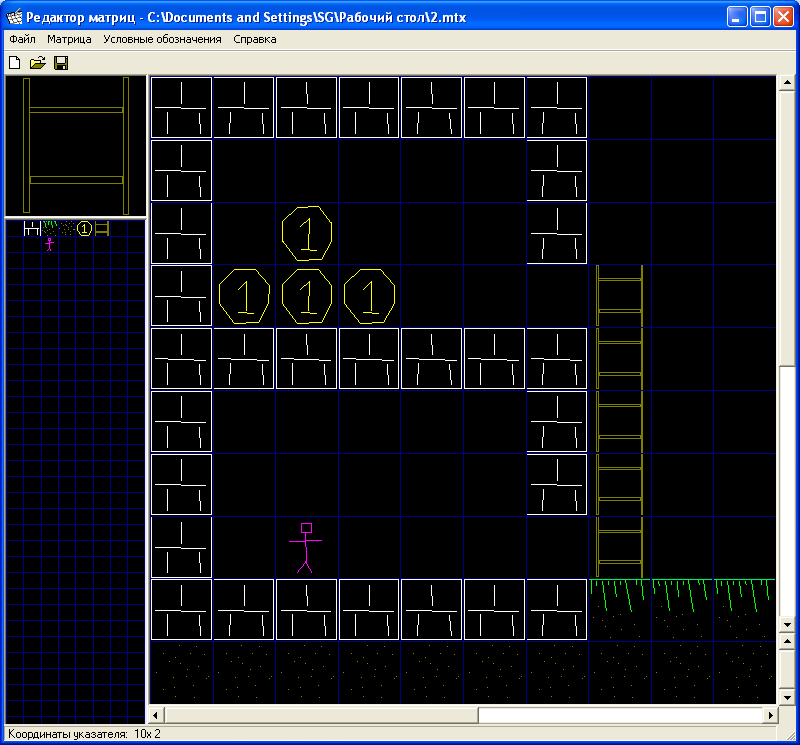The image size is (800, 745).
Task: Click the bottom-left corner brick tile
Action: tap(182, 609)
